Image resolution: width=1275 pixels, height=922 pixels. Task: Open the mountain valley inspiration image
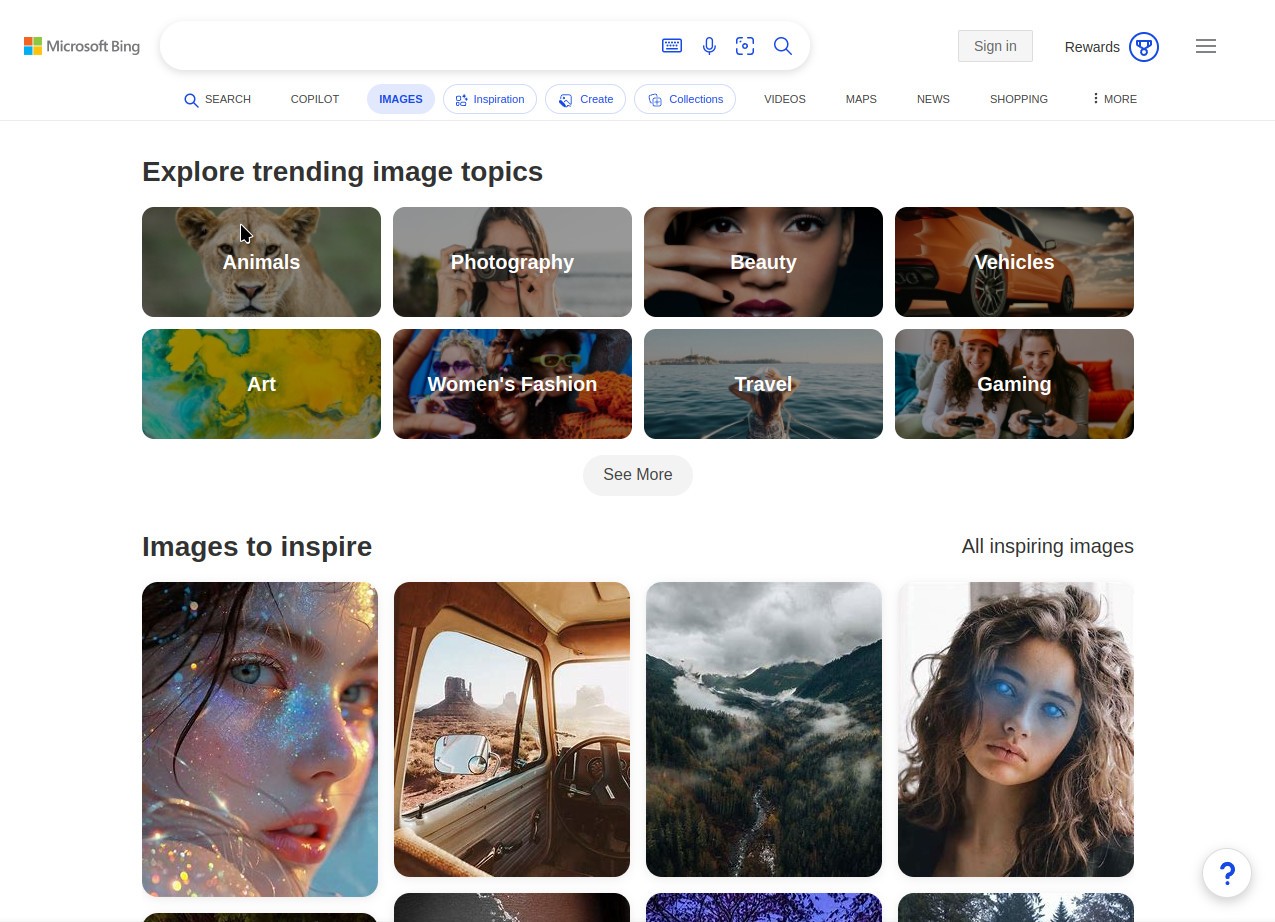pos(763,729)
